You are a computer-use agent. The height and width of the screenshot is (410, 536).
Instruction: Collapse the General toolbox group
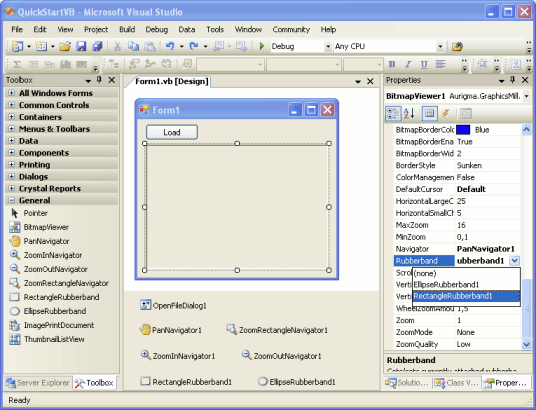11,200
